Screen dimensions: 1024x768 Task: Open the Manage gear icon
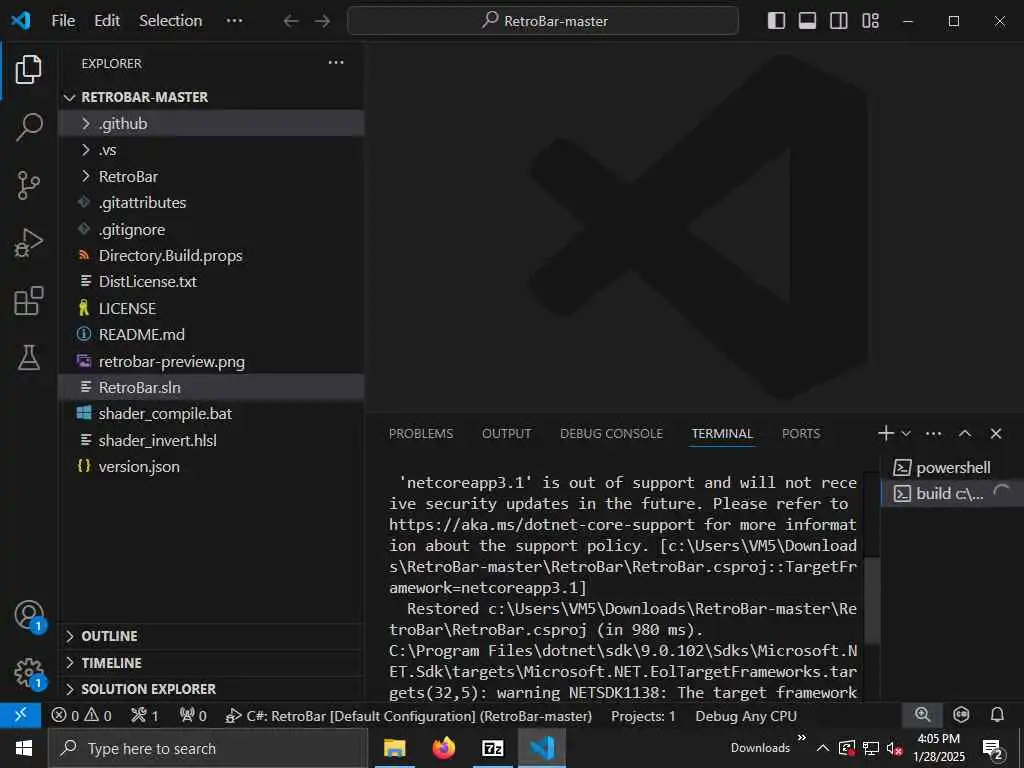click(28, 672)
